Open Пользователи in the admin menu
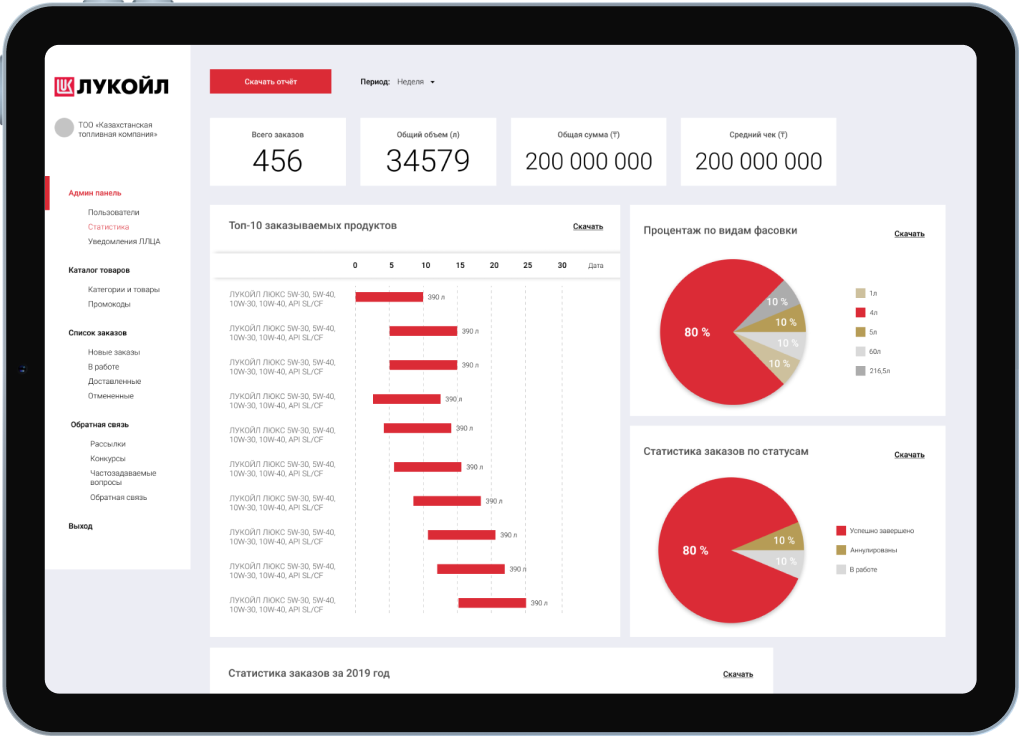 114,212
